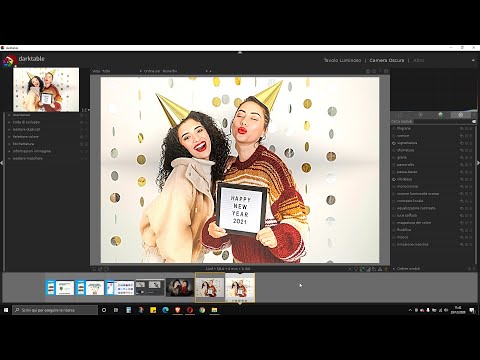This screenshot has height=360, width=480.
Task: Open second darkroom window icon below image
Action: click(106, 269)
